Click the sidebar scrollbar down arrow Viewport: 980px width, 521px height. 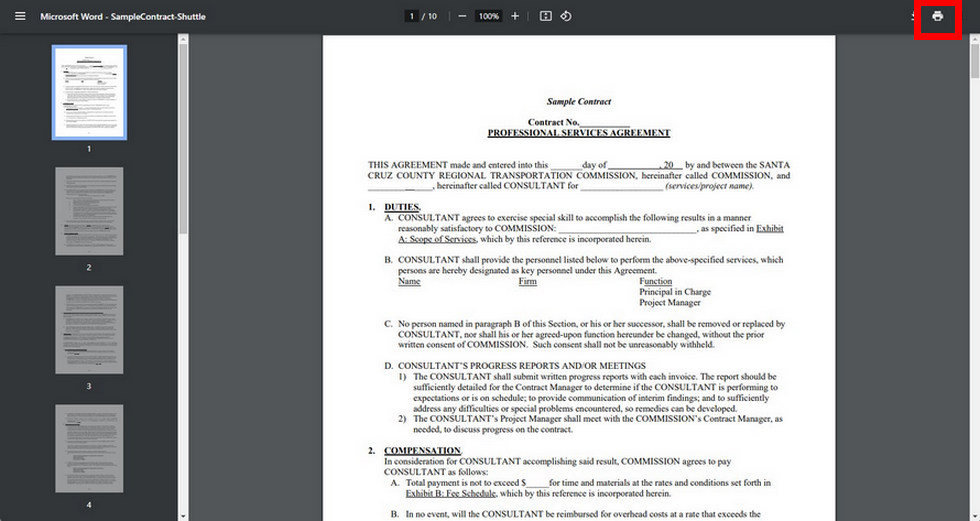point(183,517)
